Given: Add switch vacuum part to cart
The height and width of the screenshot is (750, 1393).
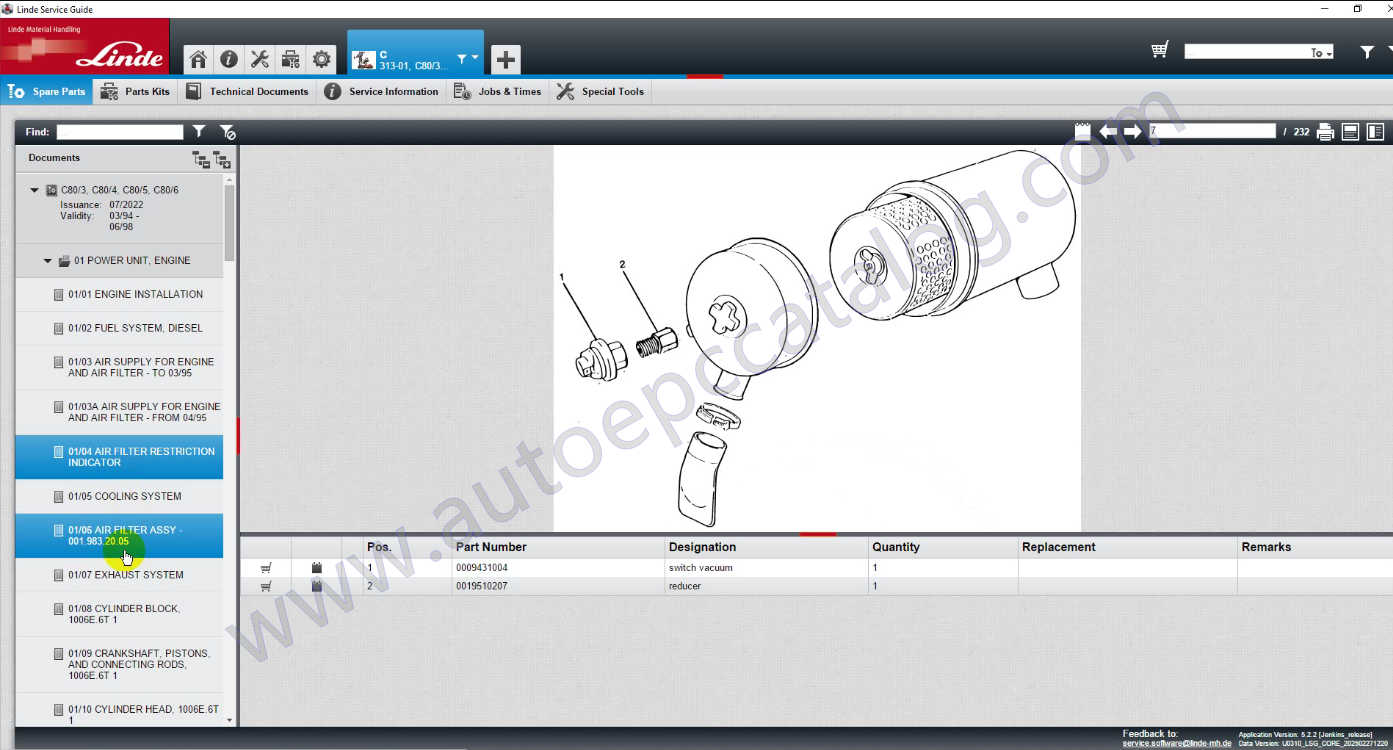Looking at the screenshot, I should tap(266, 568).
